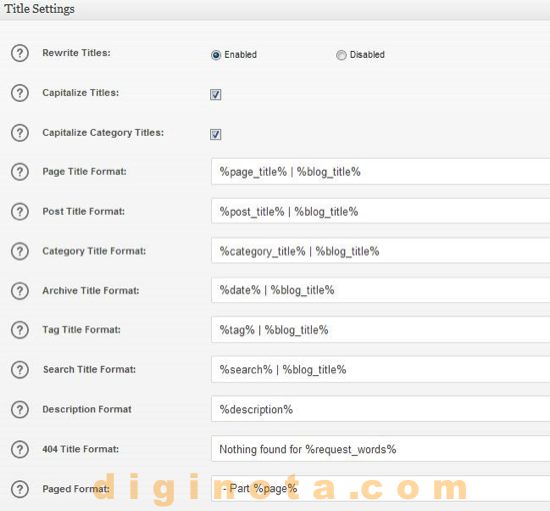This screenshot has width=550, height=511.
Task: Click the 'Capitalize Category Titles:' label
Action: point(103,133)
